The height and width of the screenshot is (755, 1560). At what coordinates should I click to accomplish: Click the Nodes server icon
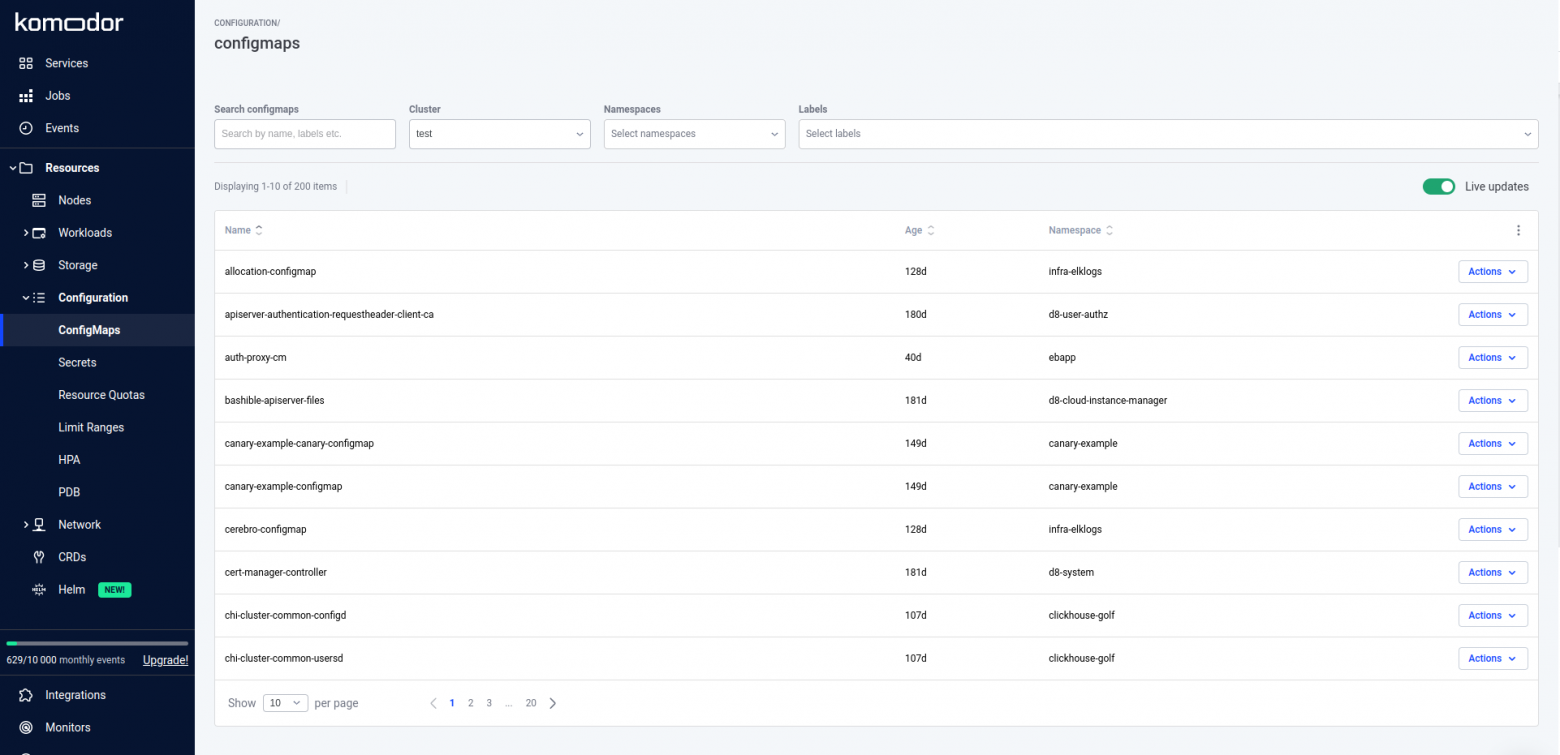pos(39,200)
